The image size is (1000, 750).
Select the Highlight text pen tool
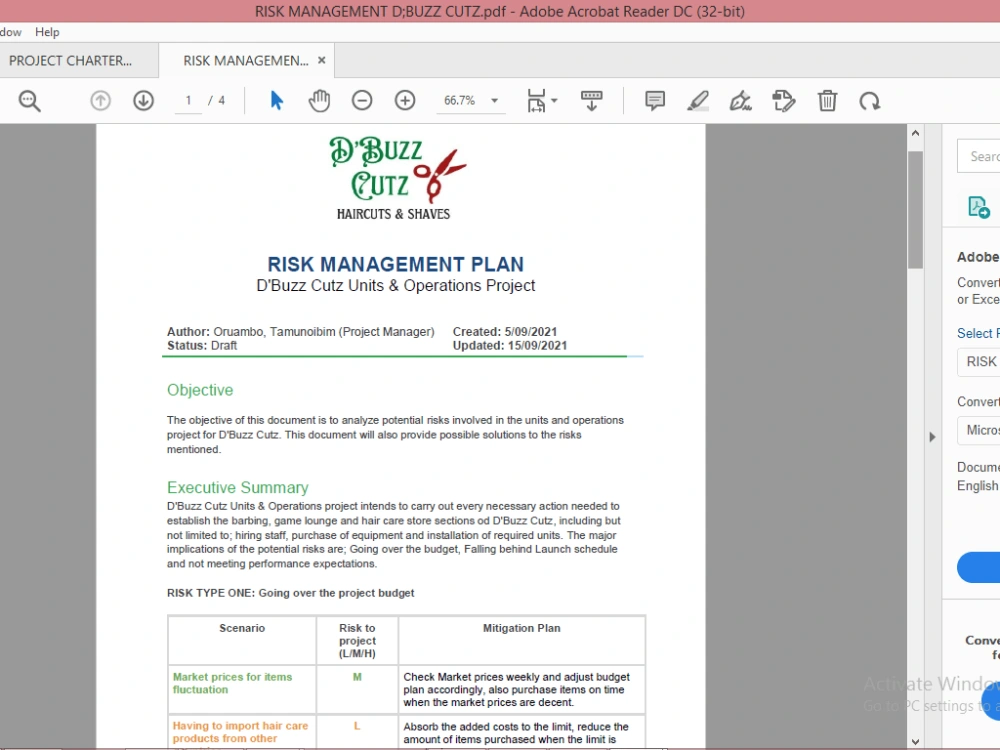[698, 101]
